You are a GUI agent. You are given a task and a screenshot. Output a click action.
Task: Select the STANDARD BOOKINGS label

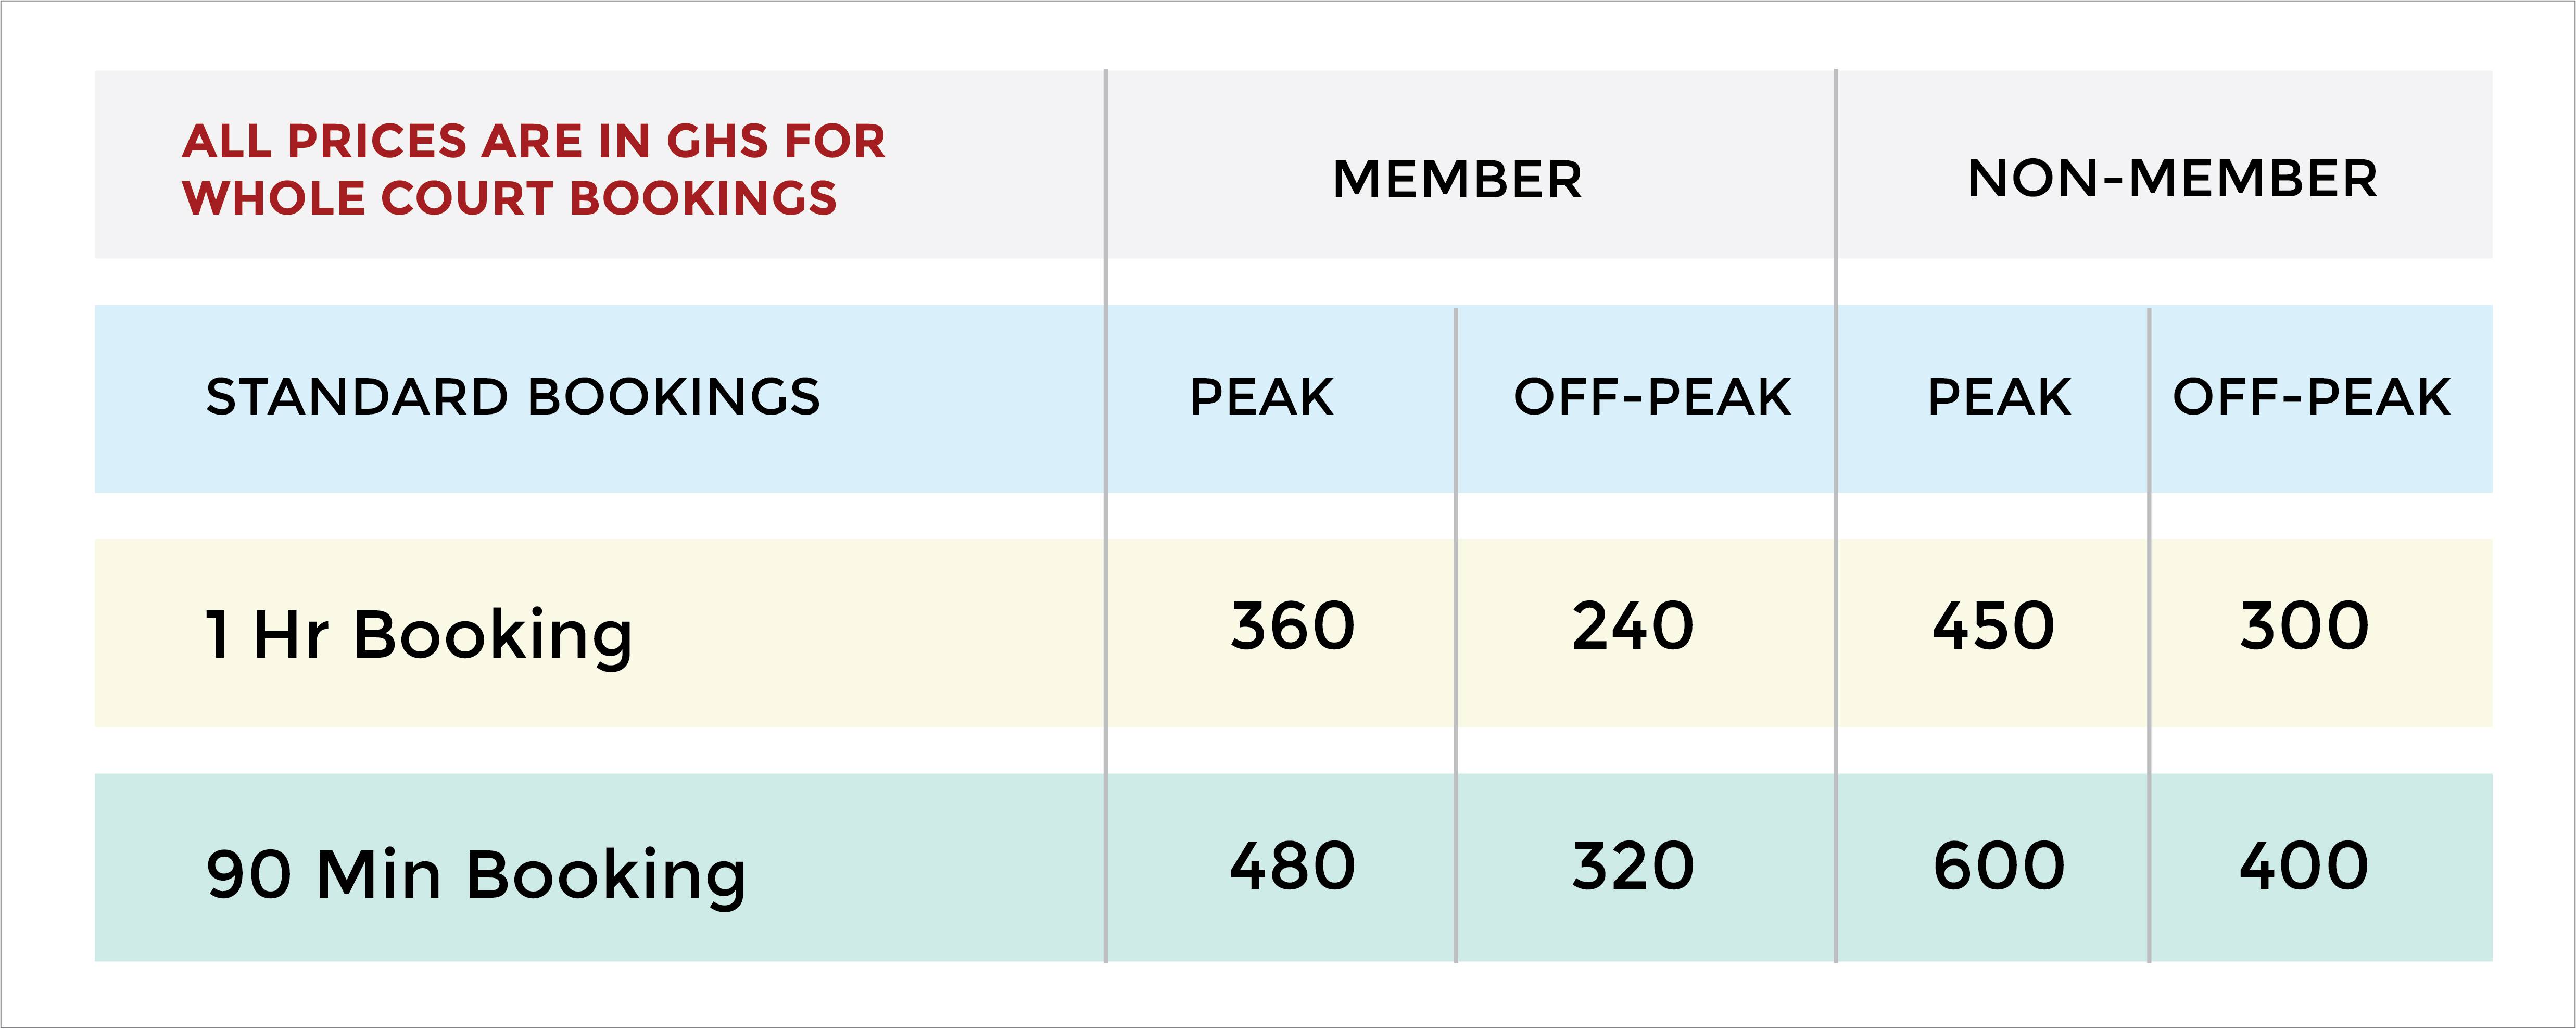tap(513, 397)
